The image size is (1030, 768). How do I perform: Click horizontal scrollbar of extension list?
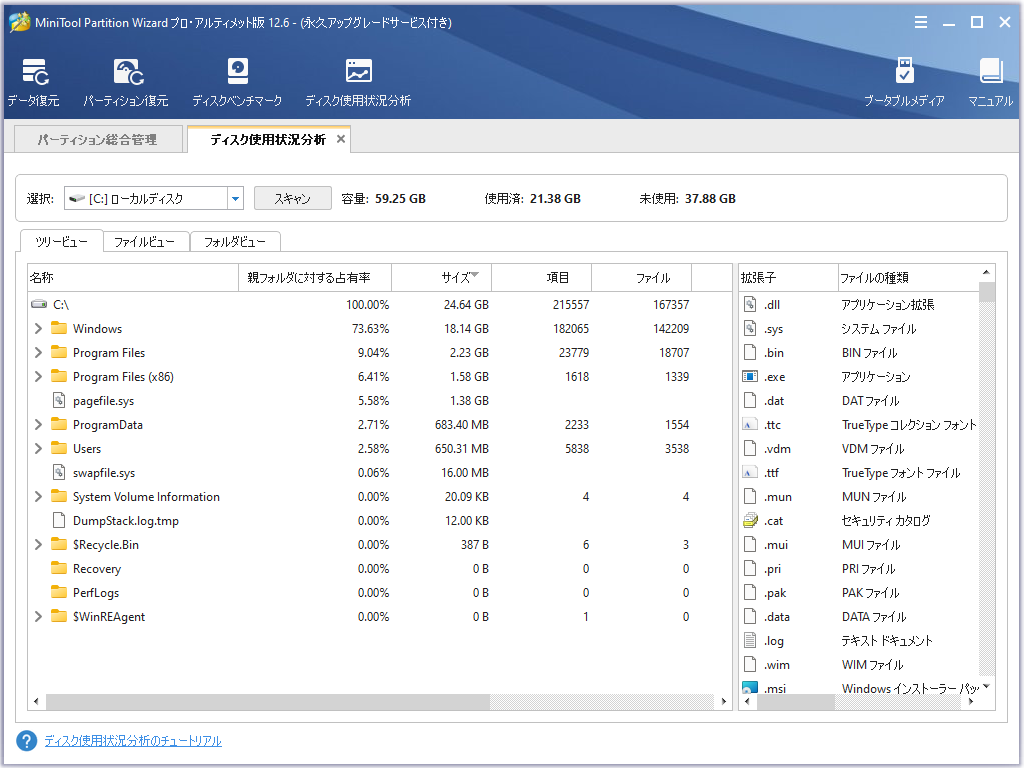[x=795, y=702]
